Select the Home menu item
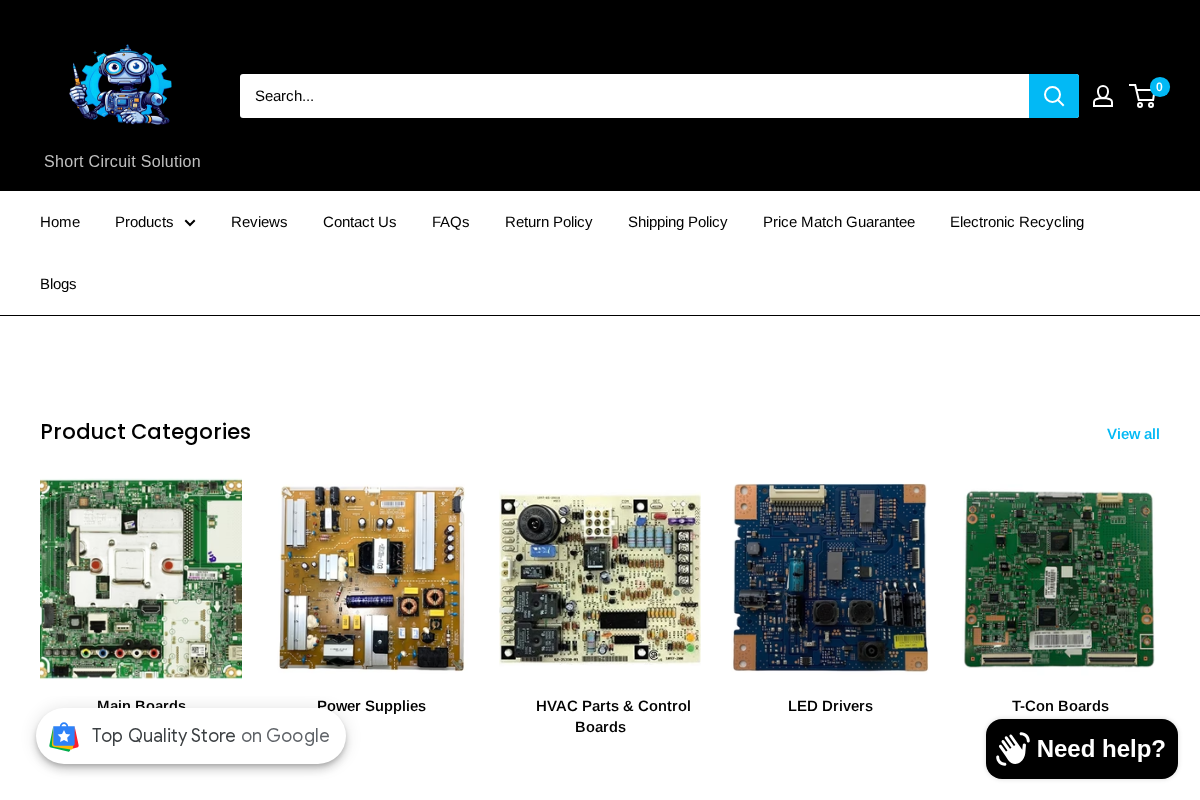 (x=60, y=222)
